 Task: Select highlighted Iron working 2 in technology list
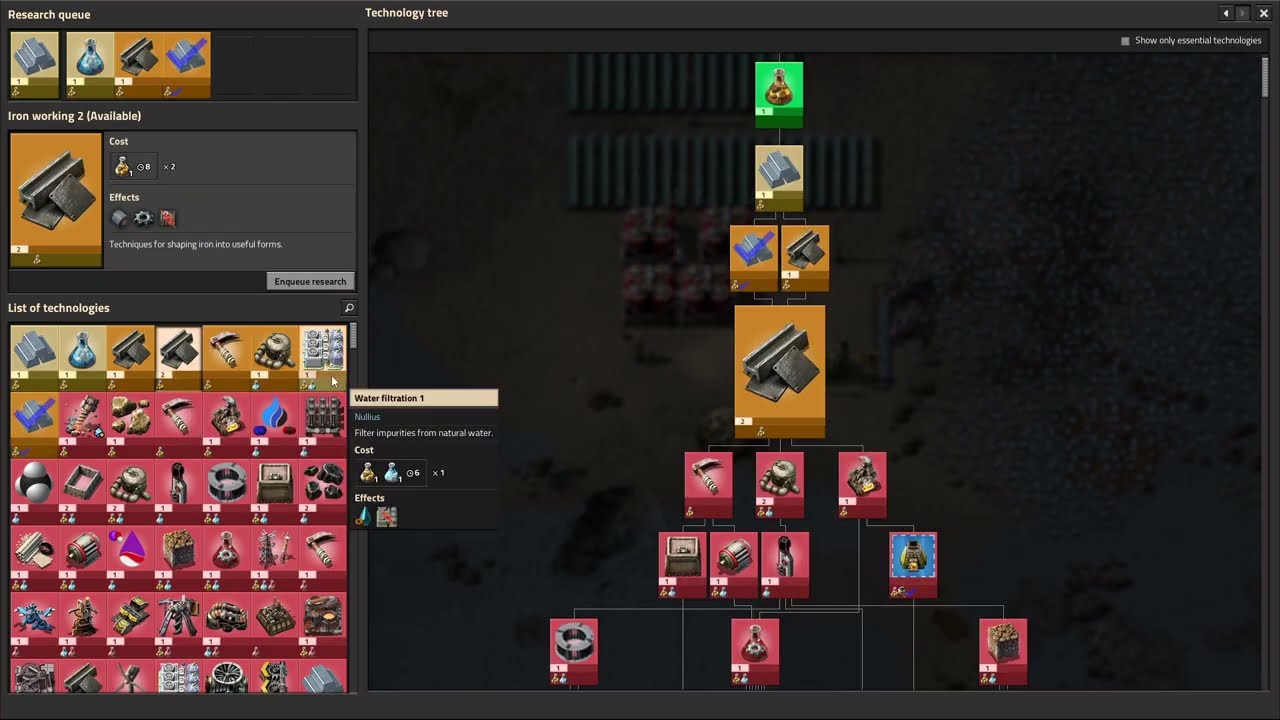(179, 357)
